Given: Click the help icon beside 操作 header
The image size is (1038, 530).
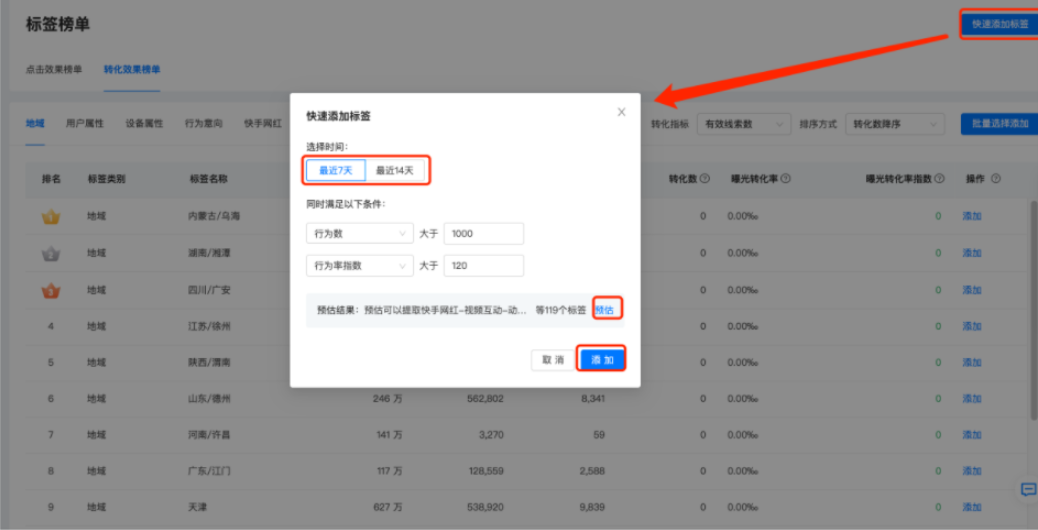Looking at the screenshot, I should [x=996, y=179].
